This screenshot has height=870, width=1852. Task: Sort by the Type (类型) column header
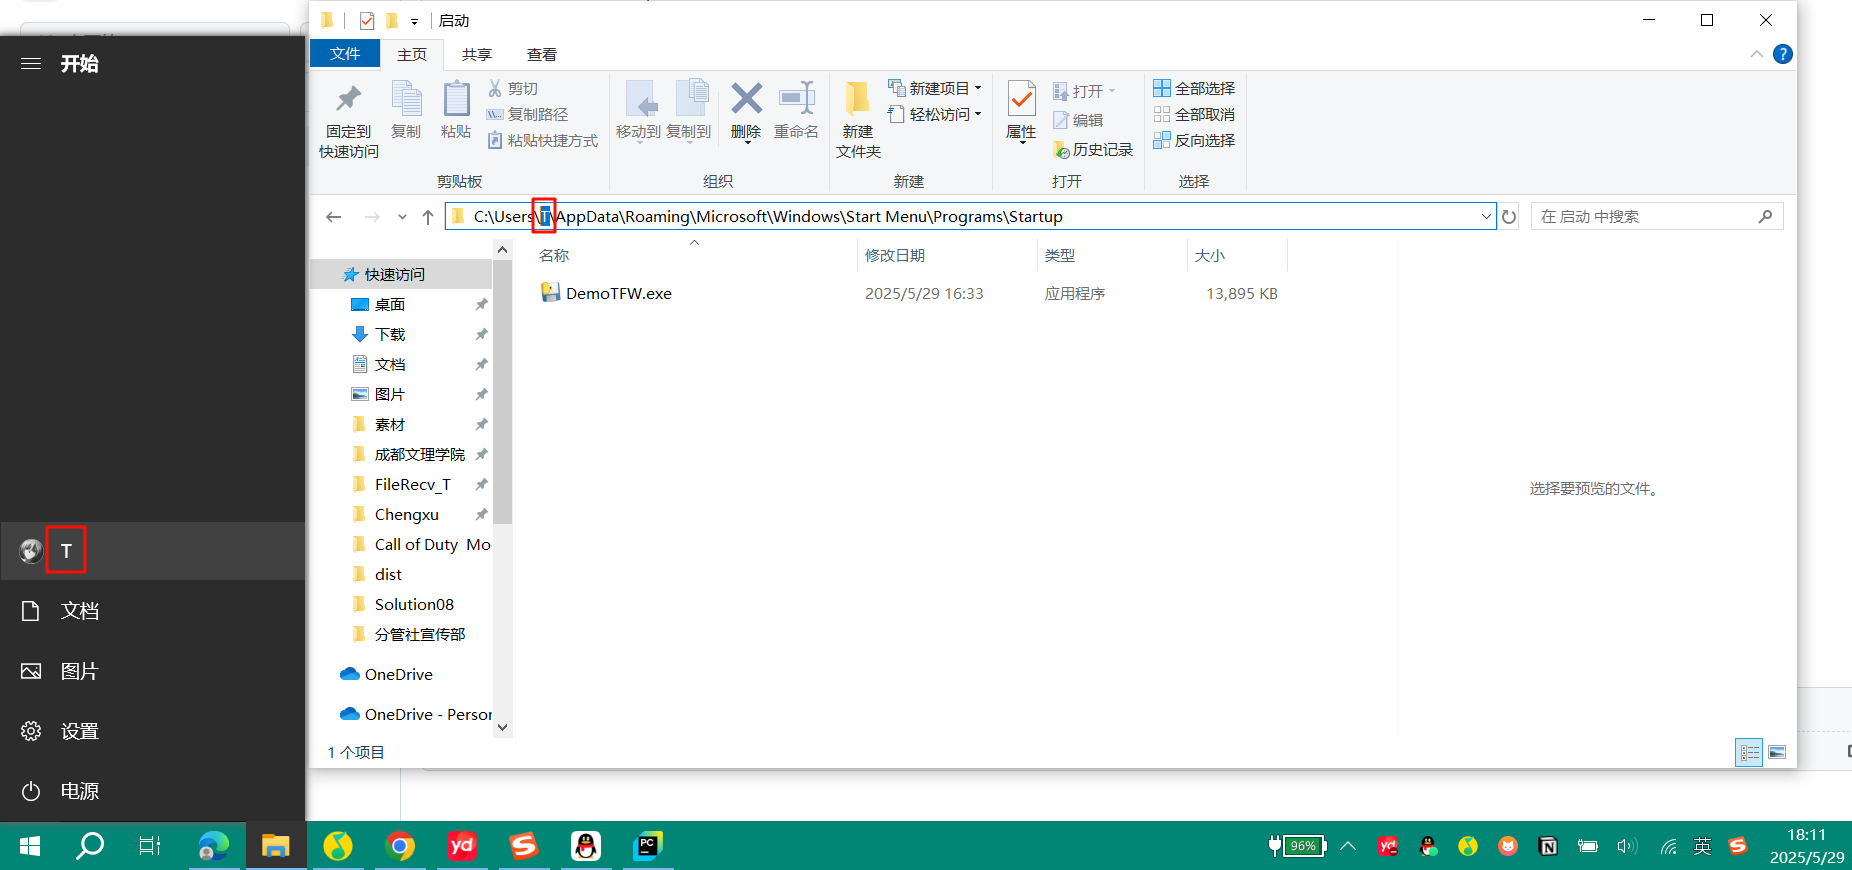point(1112,255)
